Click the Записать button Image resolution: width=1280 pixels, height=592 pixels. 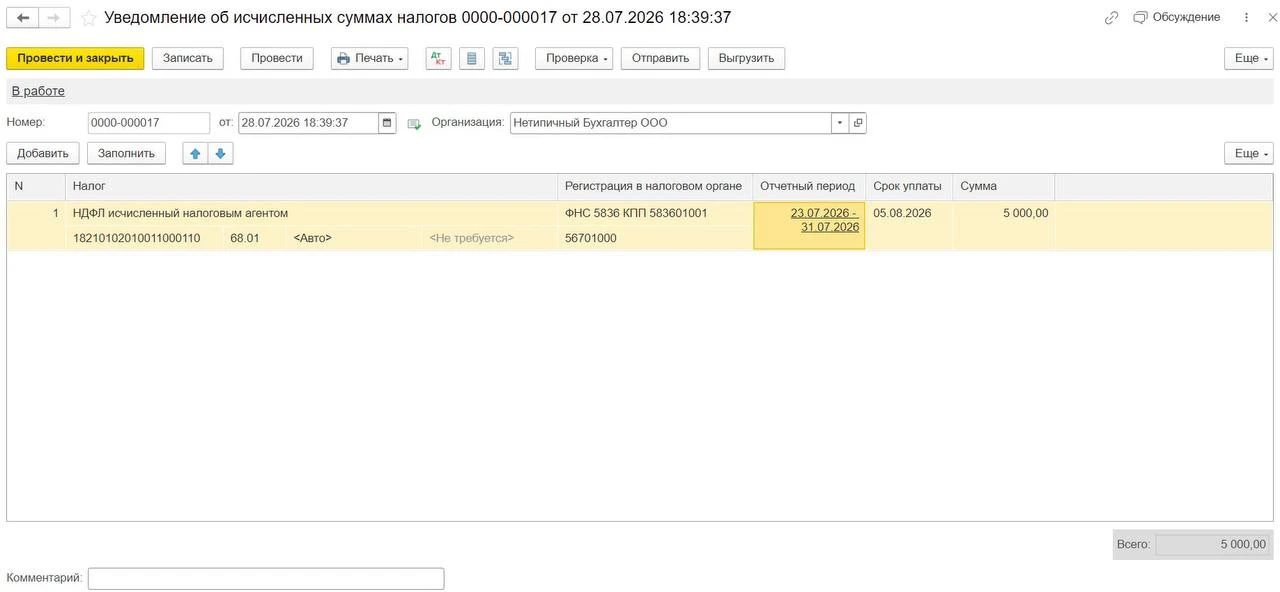pos(188,58)
